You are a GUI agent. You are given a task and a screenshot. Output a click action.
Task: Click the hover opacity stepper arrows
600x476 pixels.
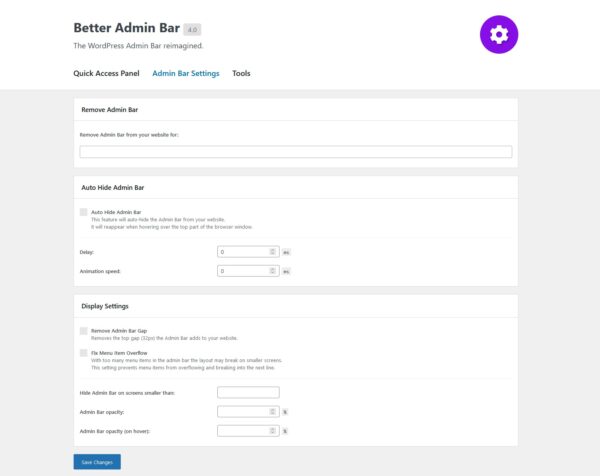[x=272, y=431]
